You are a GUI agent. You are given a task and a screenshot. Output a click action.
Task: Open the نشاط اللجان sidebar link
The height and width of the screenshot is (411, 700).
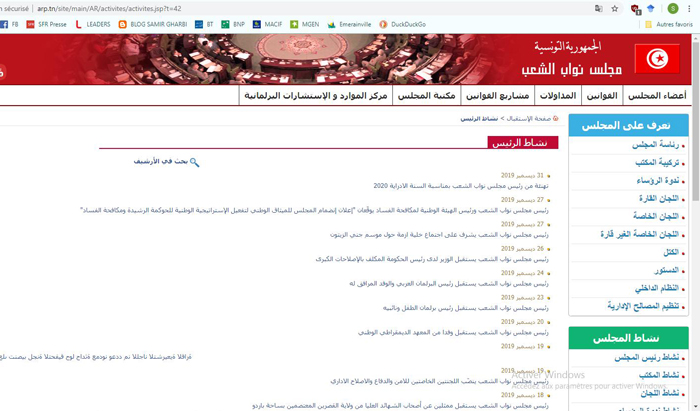pyautogui.click(x=659, y=393)
